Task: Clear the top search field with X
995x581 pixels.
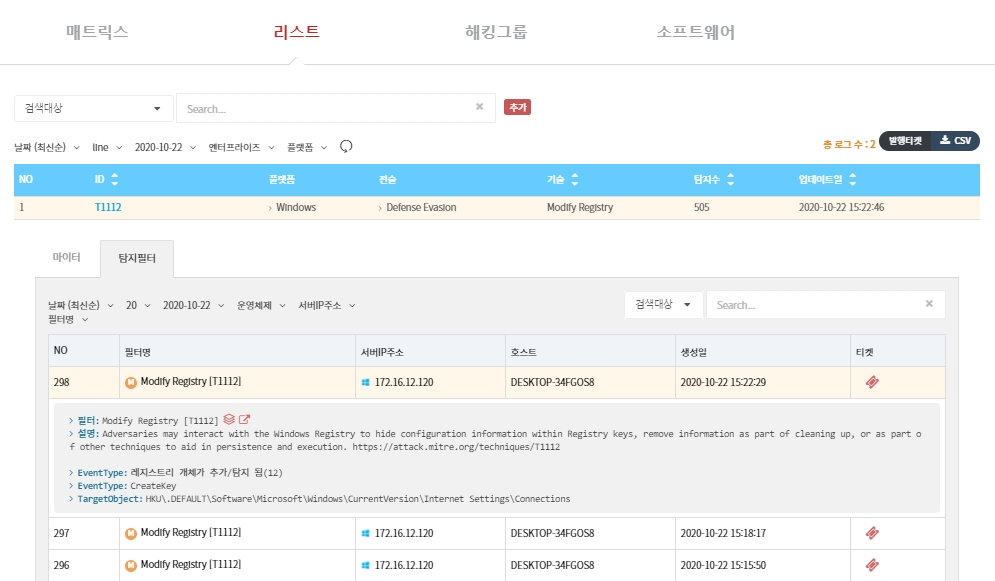Action: click(479, 107)
